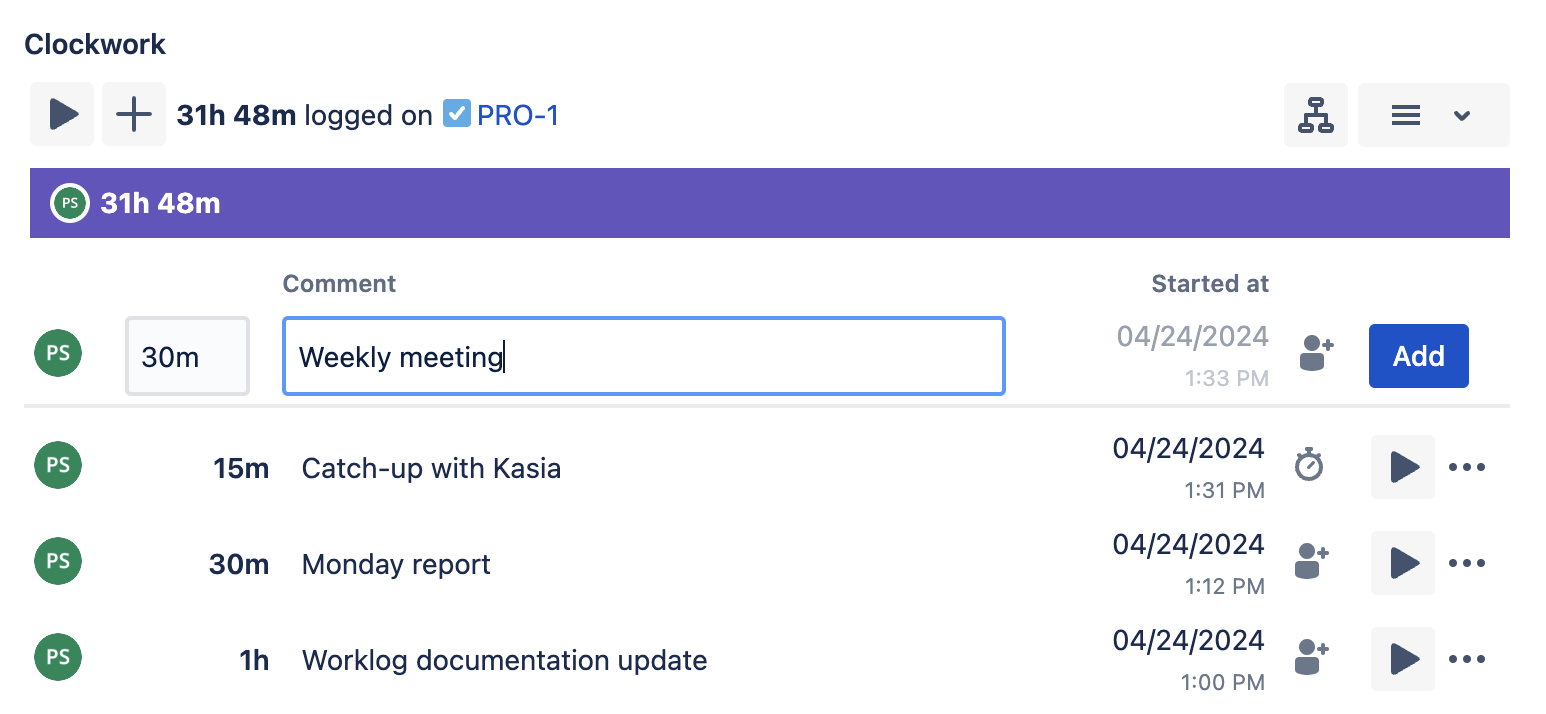Edit the 30m time spent field
The height and width of the screenshot is (714, 1546).
pos(187,357)
